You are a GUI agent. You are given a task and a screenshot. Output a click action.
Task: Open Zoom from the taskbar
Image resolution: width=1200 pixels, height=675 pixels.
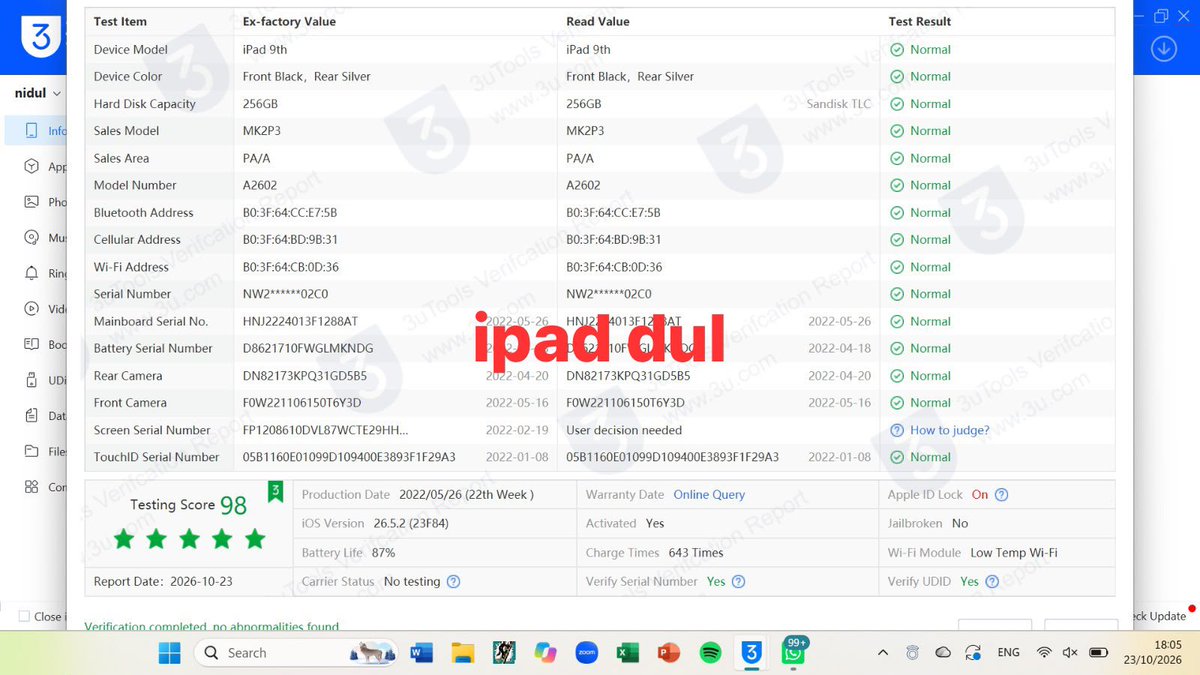(x=587, y=653)
